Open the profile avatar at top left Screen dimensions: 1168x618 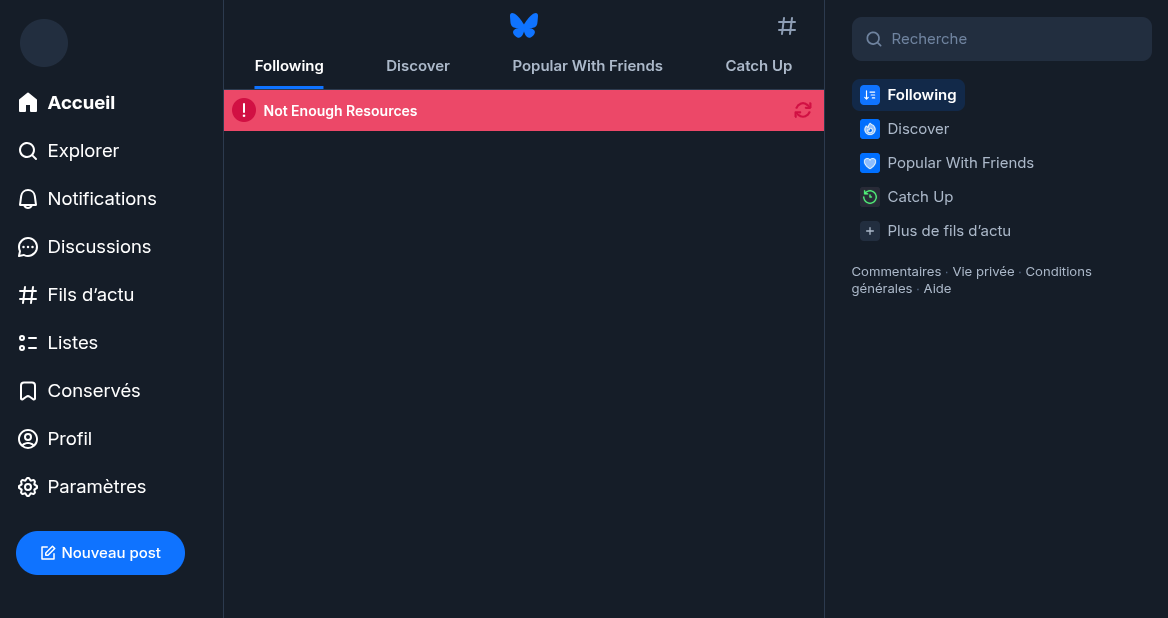[x=44, y=43]
